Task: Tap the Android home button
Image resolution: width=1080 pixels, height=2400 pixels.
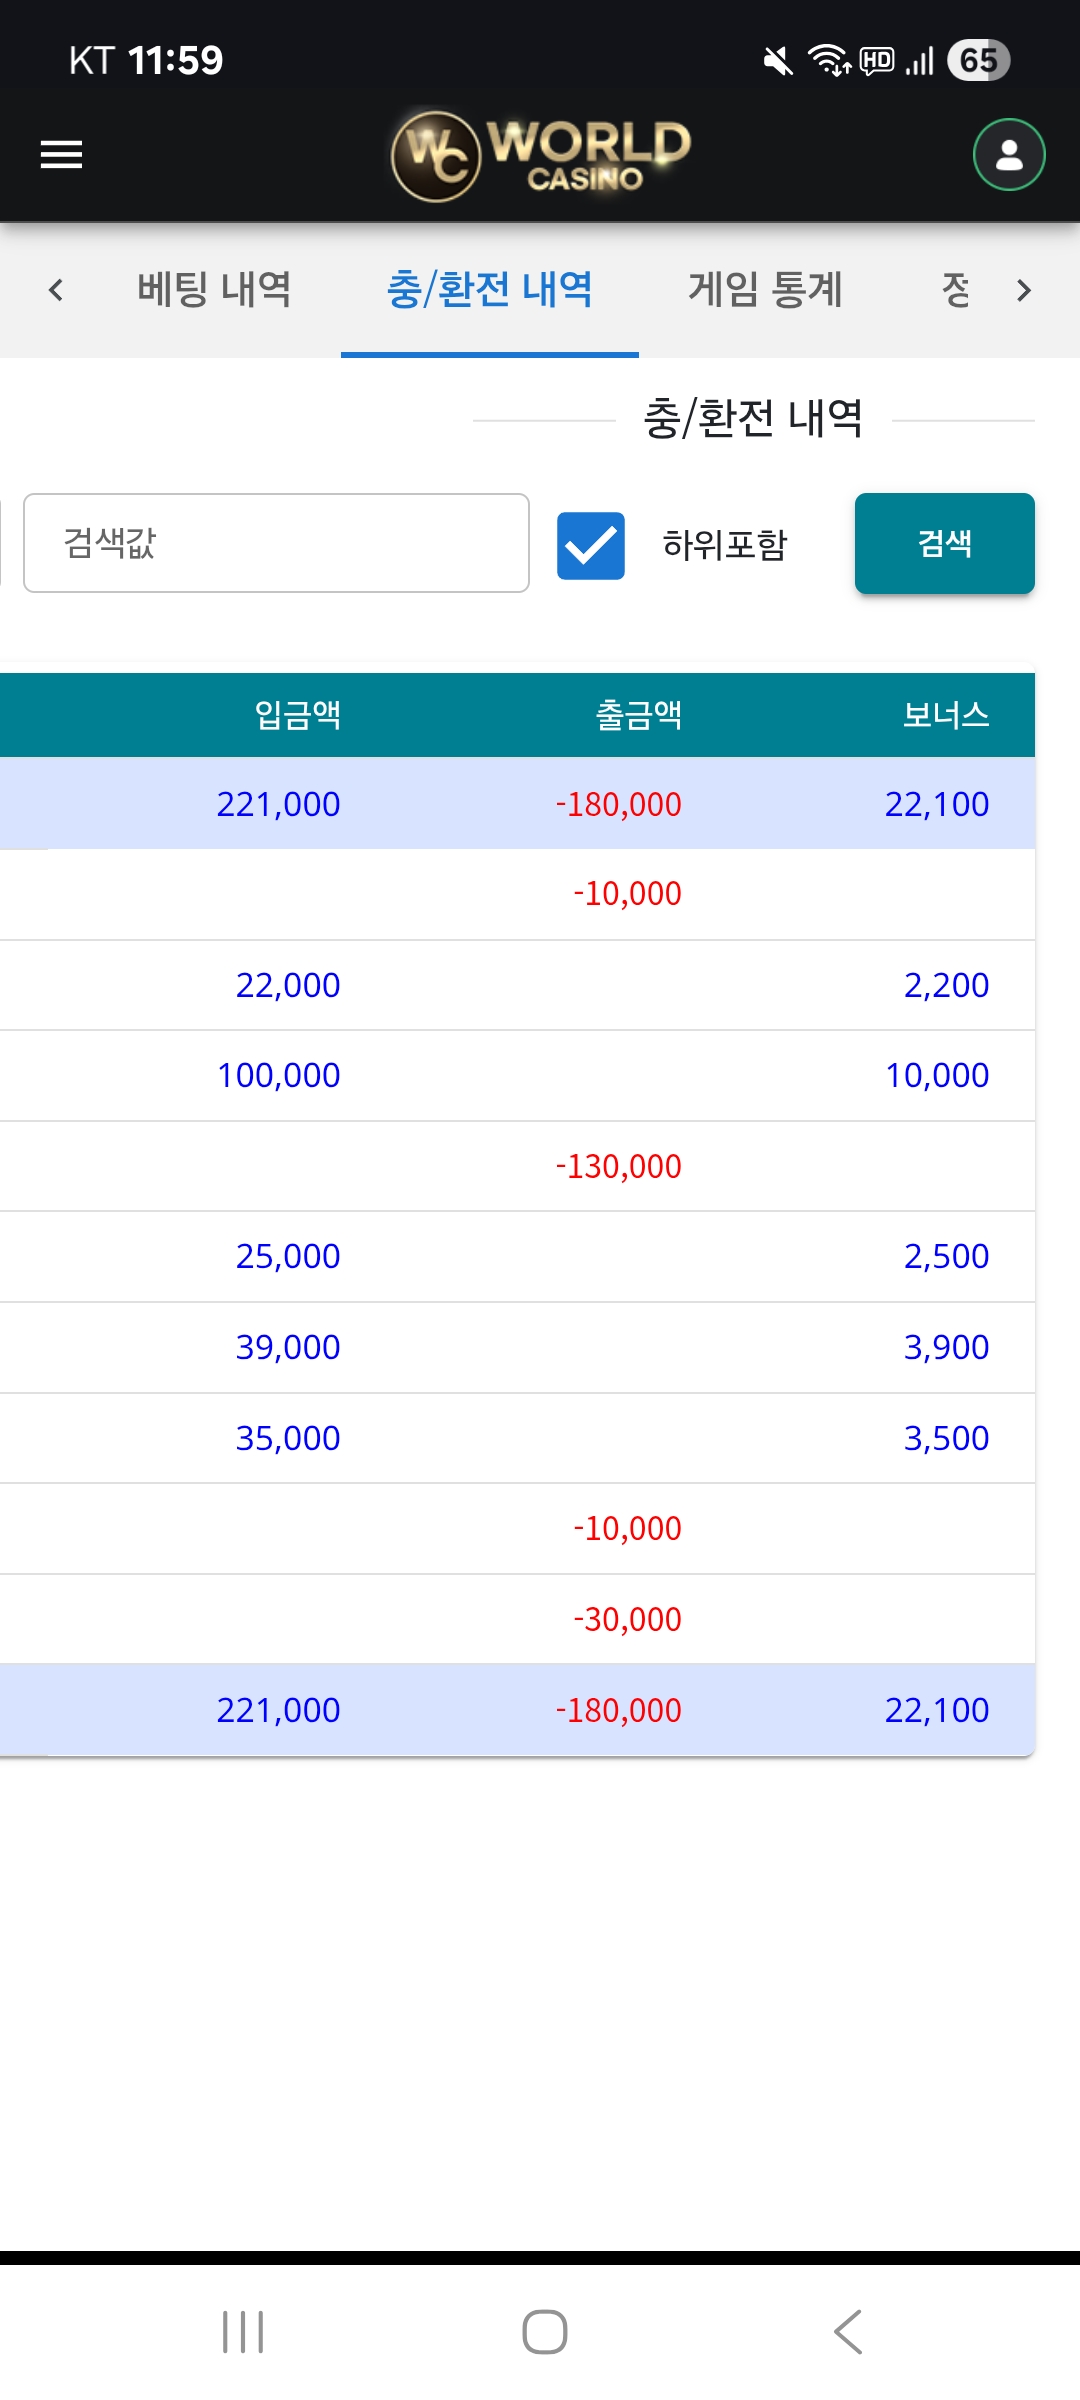Action: point(545,2332)
